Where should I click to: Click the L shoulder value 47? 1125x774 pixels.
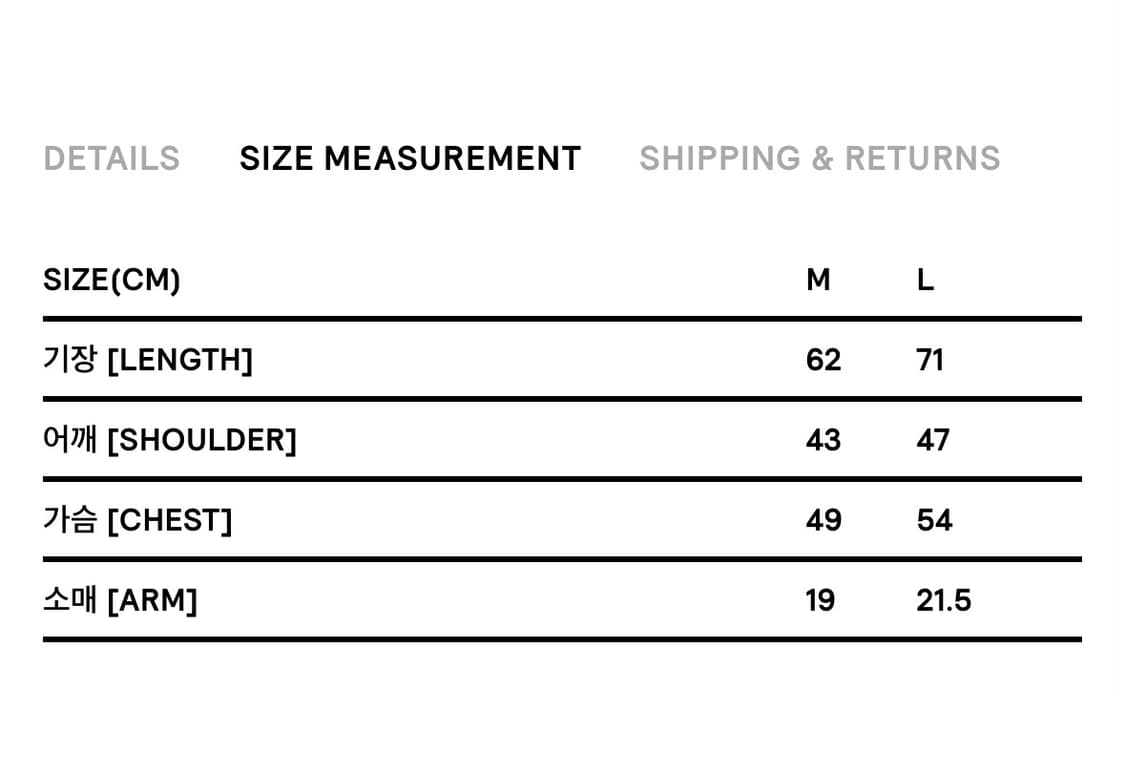tap(933, 440)
